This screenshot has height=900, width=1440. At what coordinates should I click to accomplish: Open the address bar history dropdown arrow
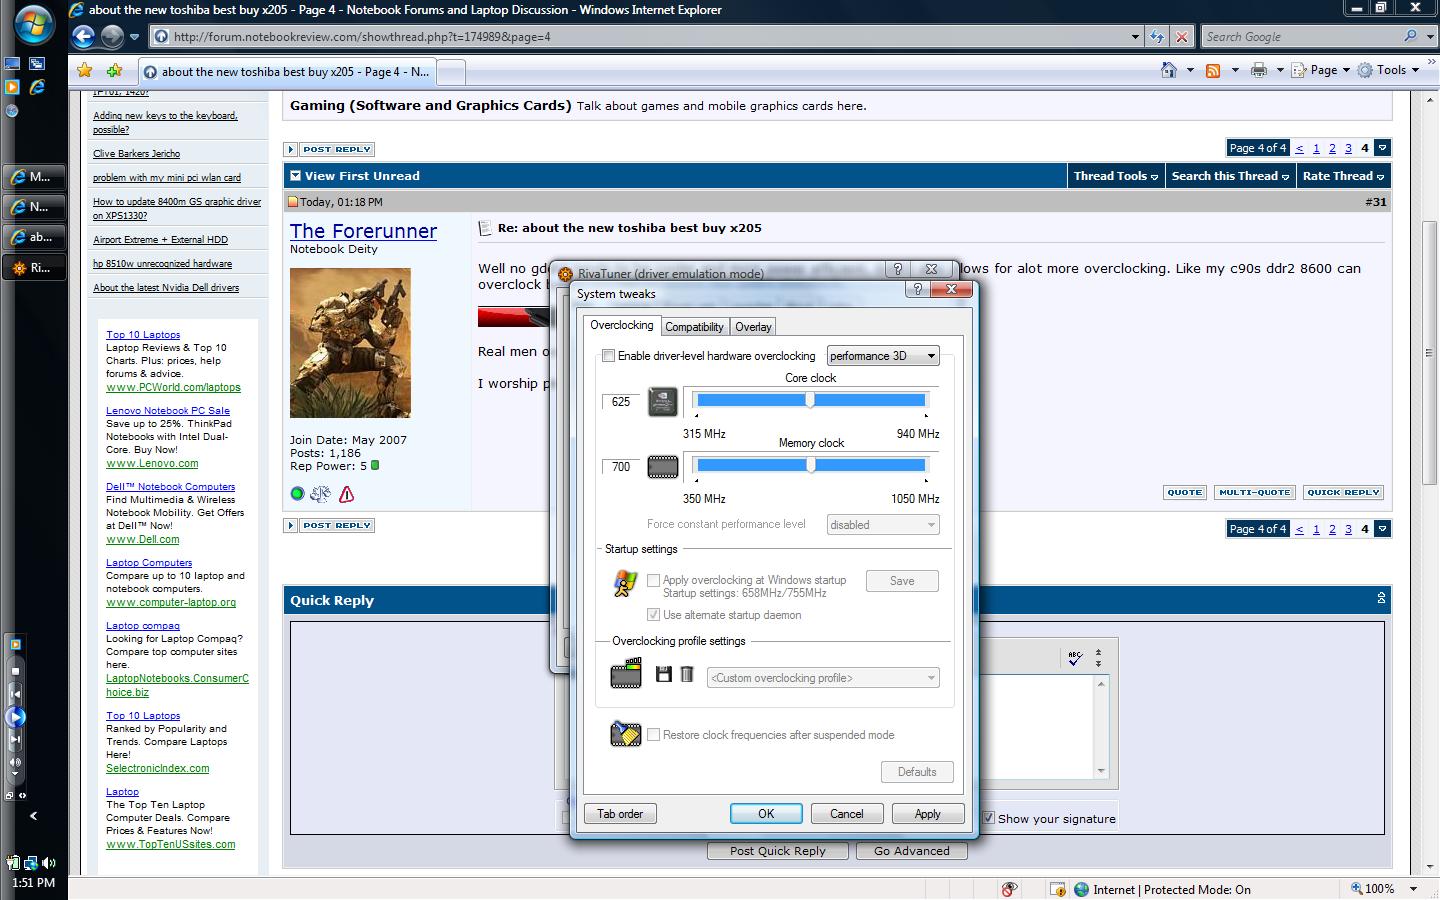click(1135, 37)
